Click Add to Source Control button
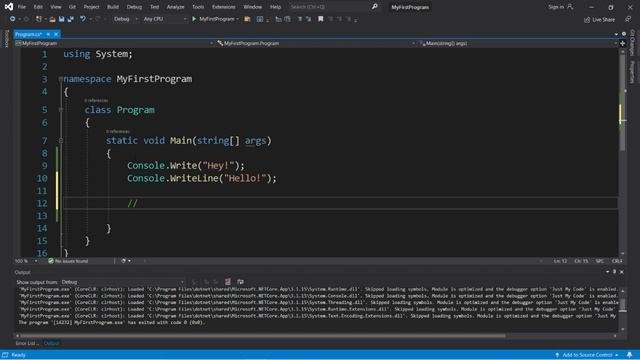640x360 pixels. [587, 355]
